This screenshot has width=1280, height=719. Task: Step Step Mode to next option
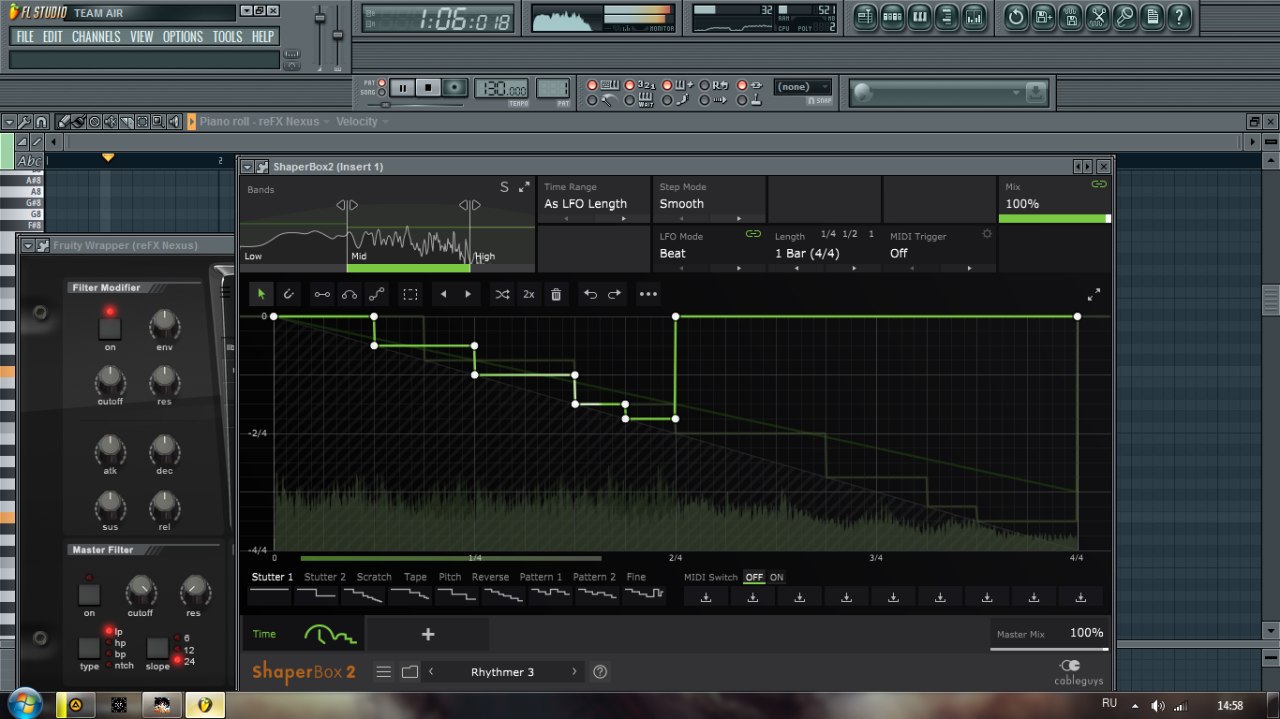(x=739, y=218)
